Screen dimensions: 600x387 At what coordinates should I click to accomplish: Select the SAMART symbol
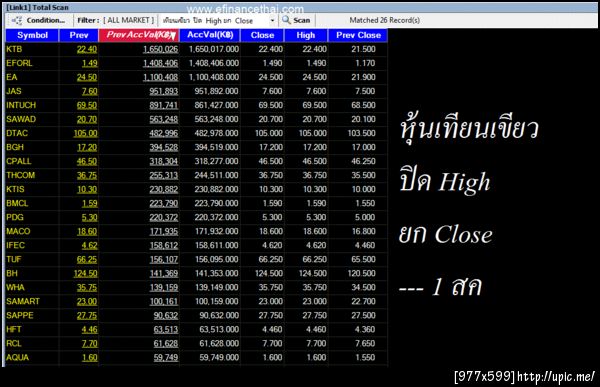[x=23, y=301]
